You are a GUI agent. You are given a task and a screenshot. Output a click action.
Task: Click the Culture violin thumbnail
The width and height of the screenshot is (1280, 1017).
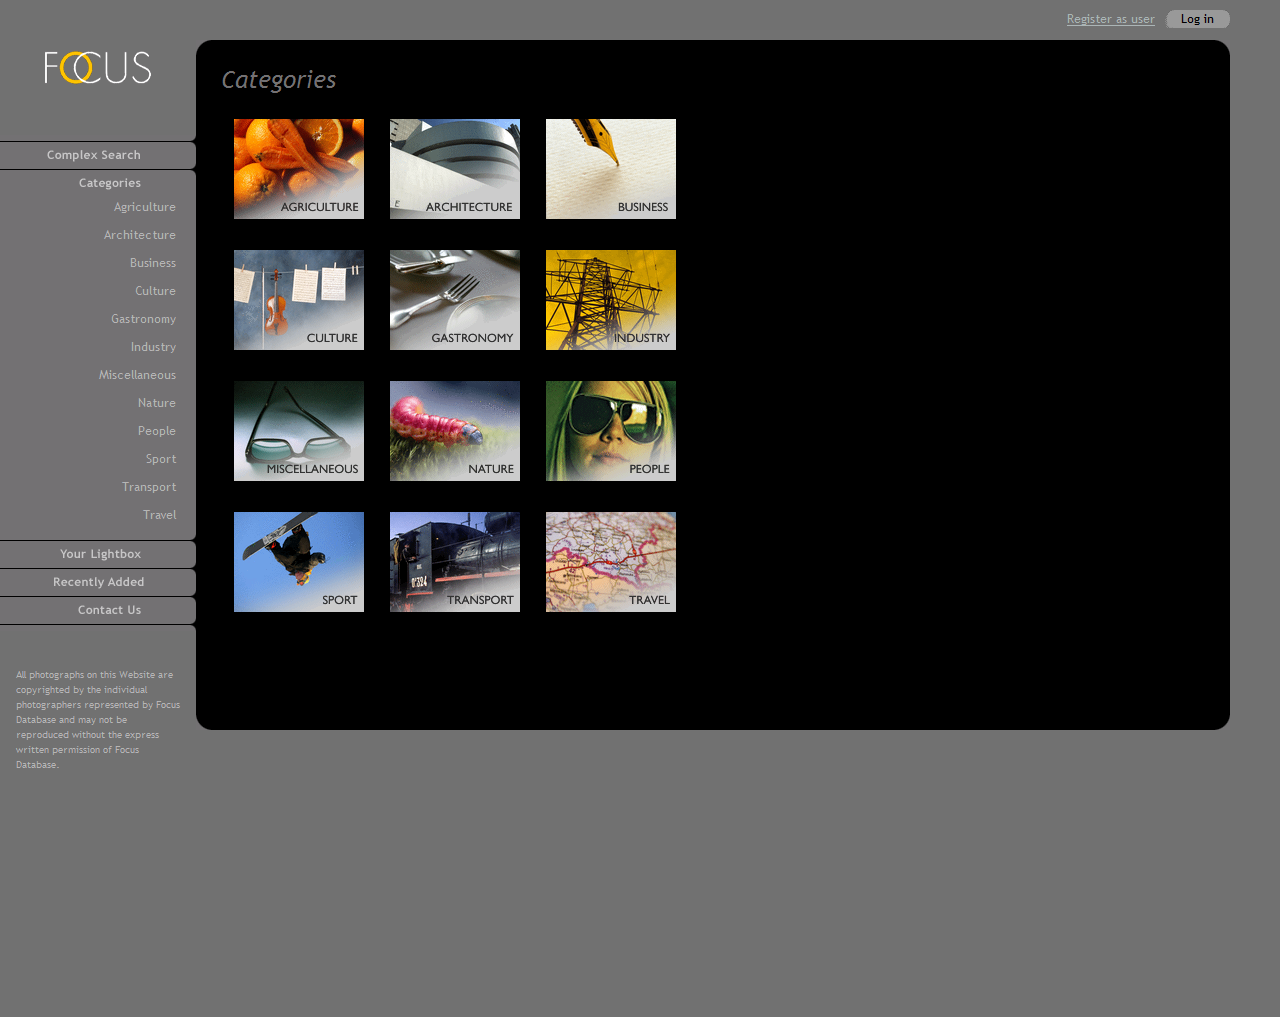coord(298,300)
